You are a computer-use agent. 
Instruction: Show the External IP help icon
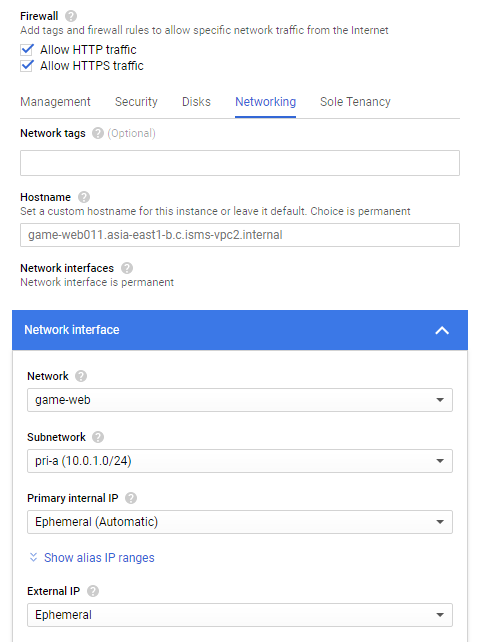[x=93, y=591]
